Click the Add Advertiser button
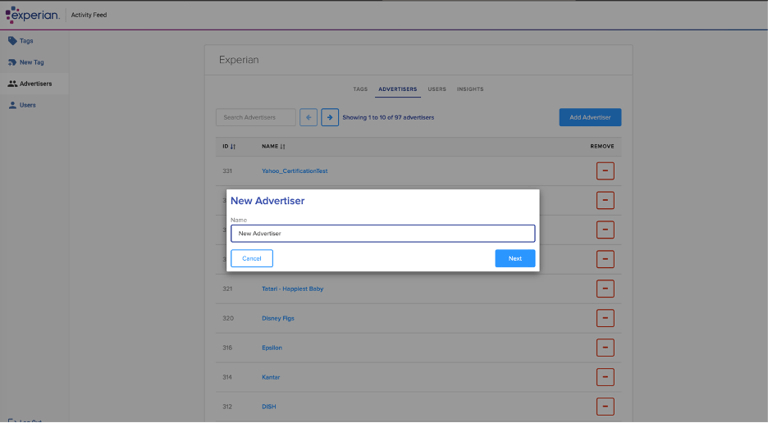This screenshot has height=423, width=768. [x=590, y=117]
